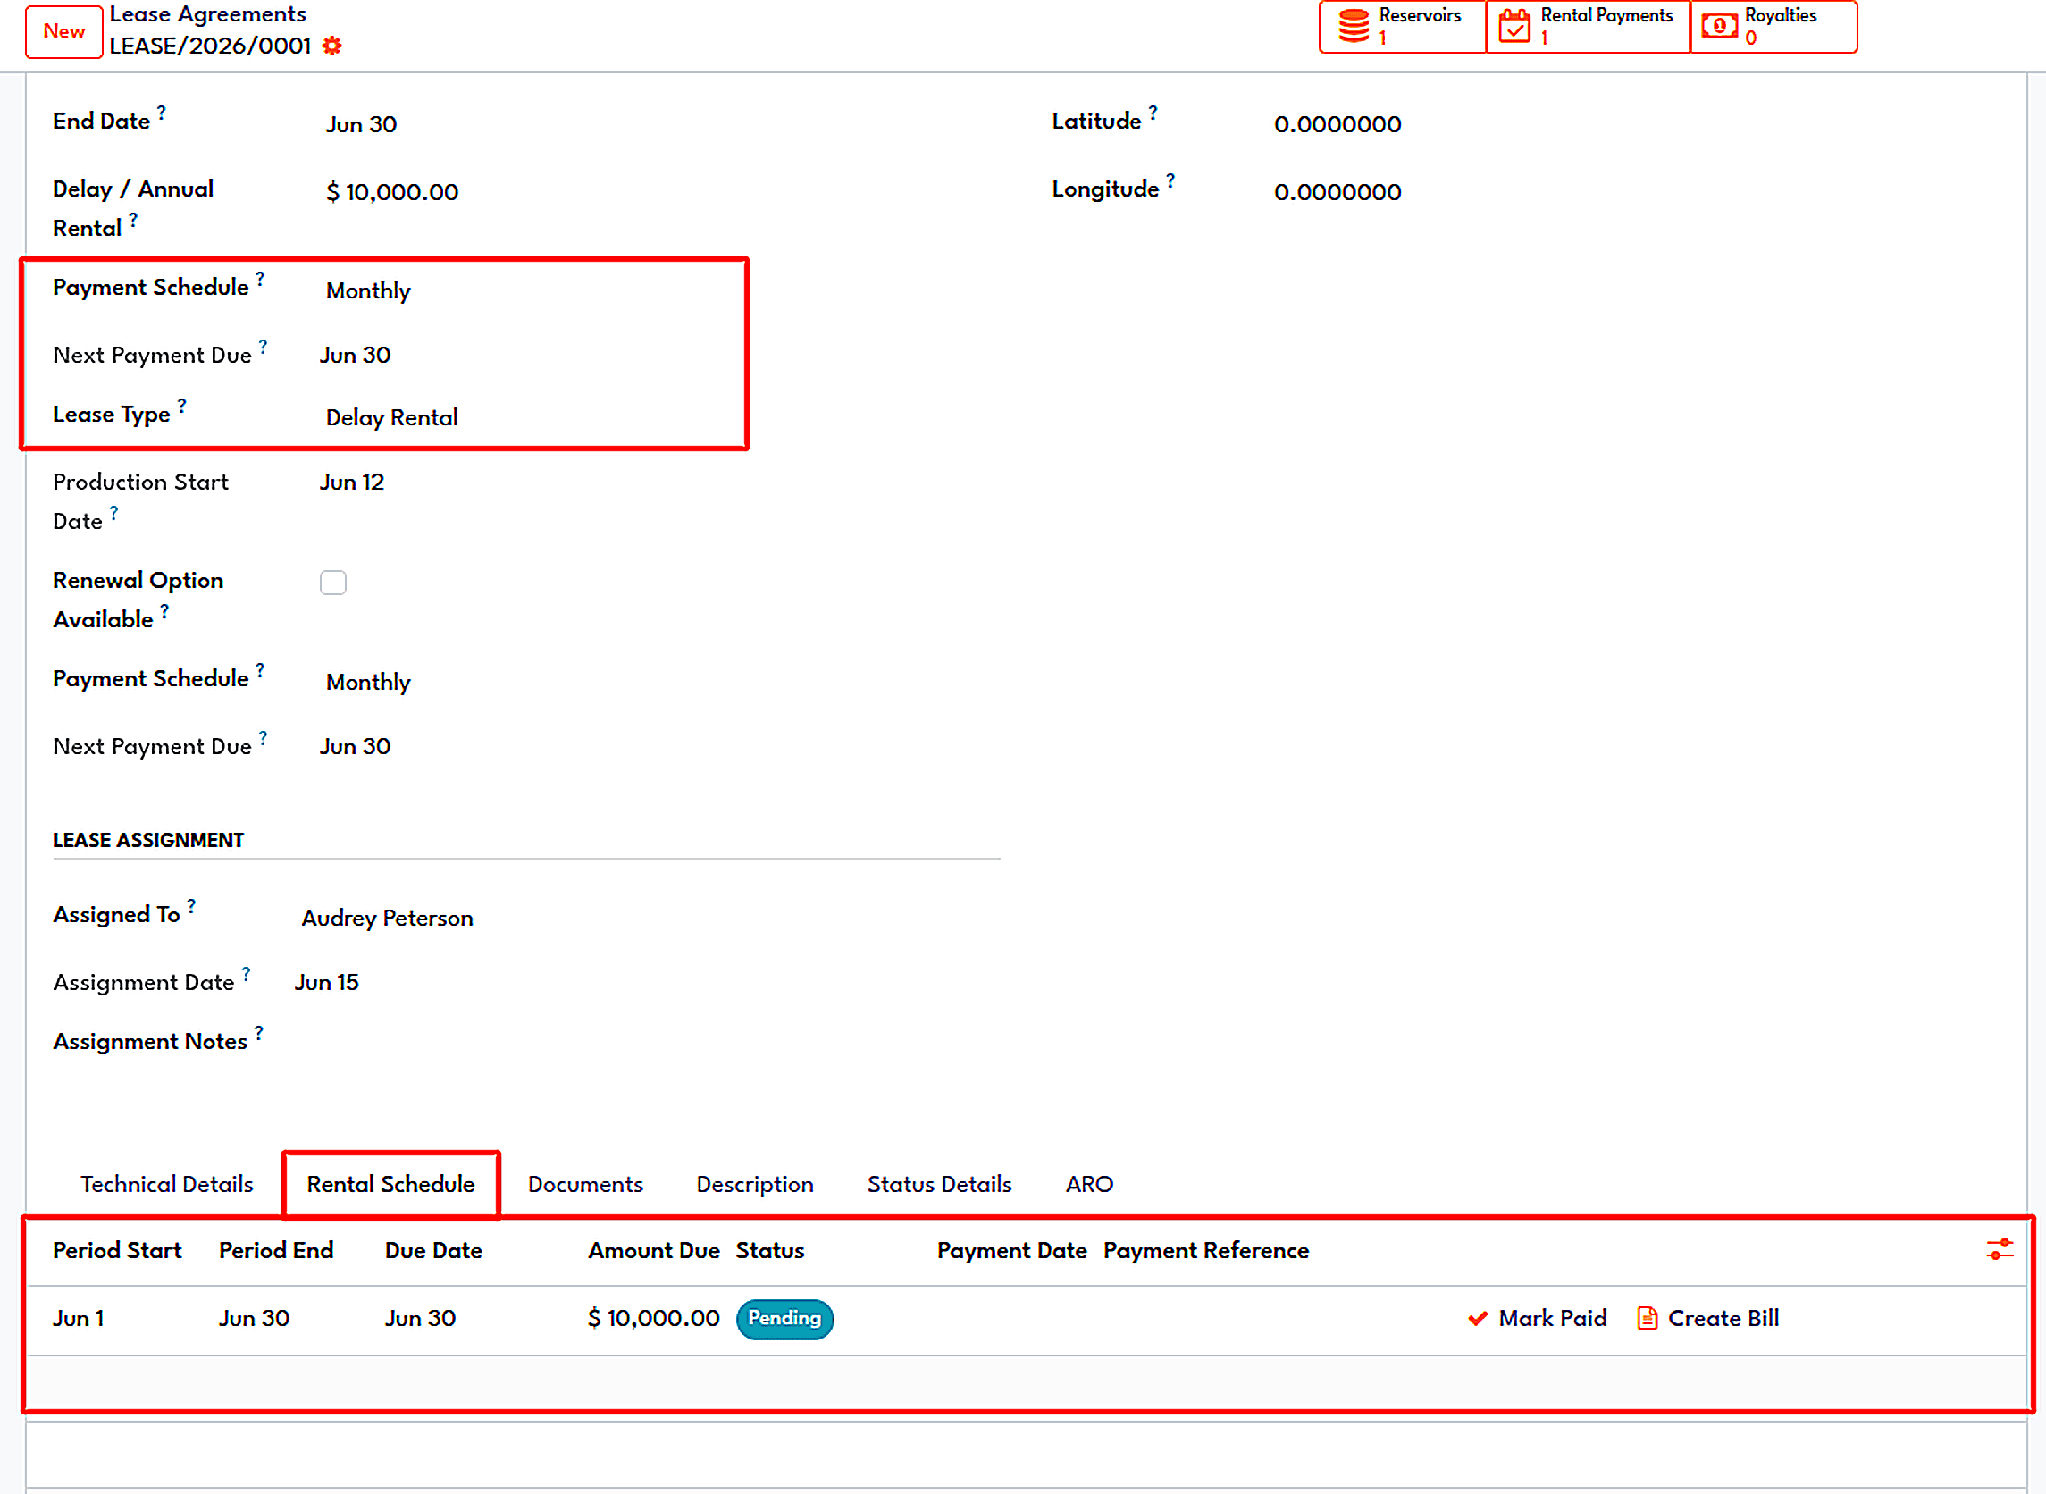This screenshot has width=2046, height=1494.
Task: Click Mark Paid on the Jun 1 row
Action: 1537,1318
